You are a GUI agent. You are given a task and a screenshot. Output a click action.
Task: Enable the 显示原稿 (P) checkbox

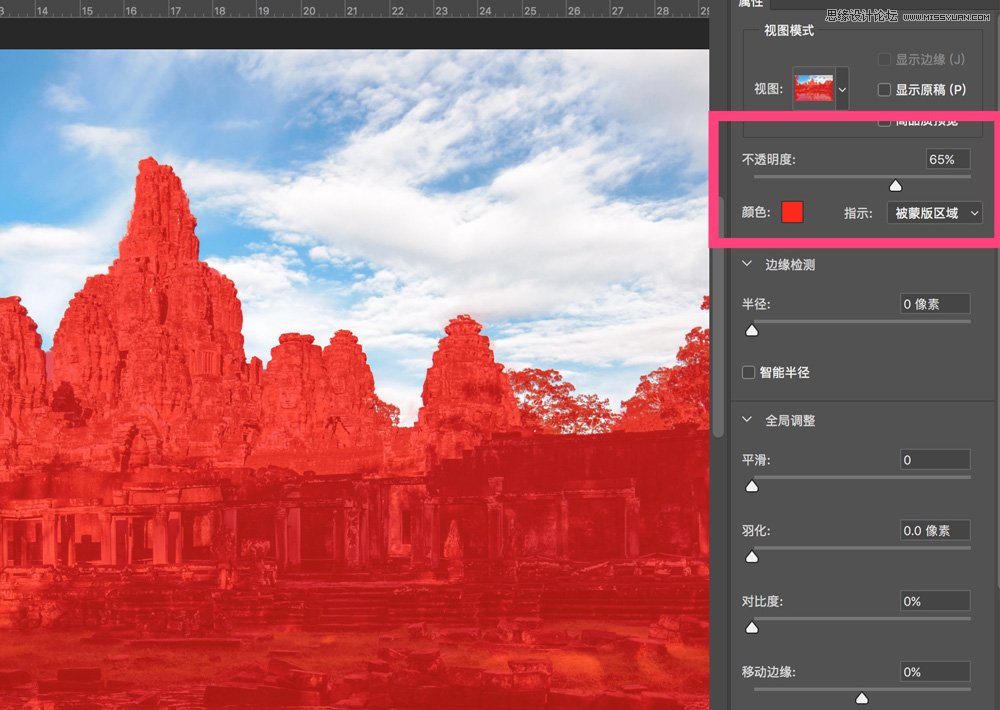click(x=884, y=87)
